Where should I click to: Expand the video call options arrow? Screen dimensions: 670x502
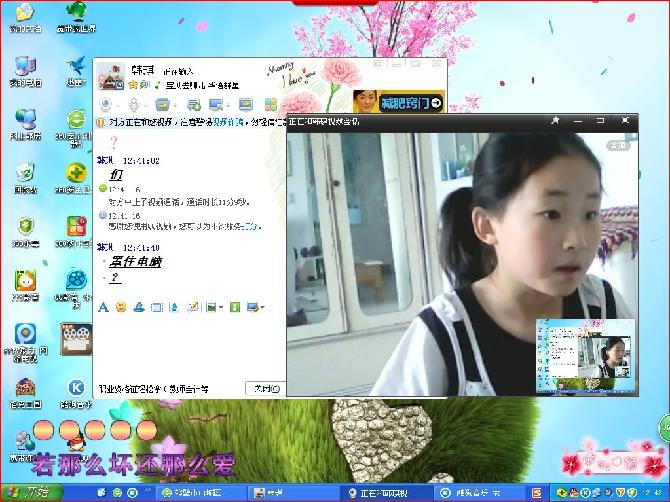118,105
